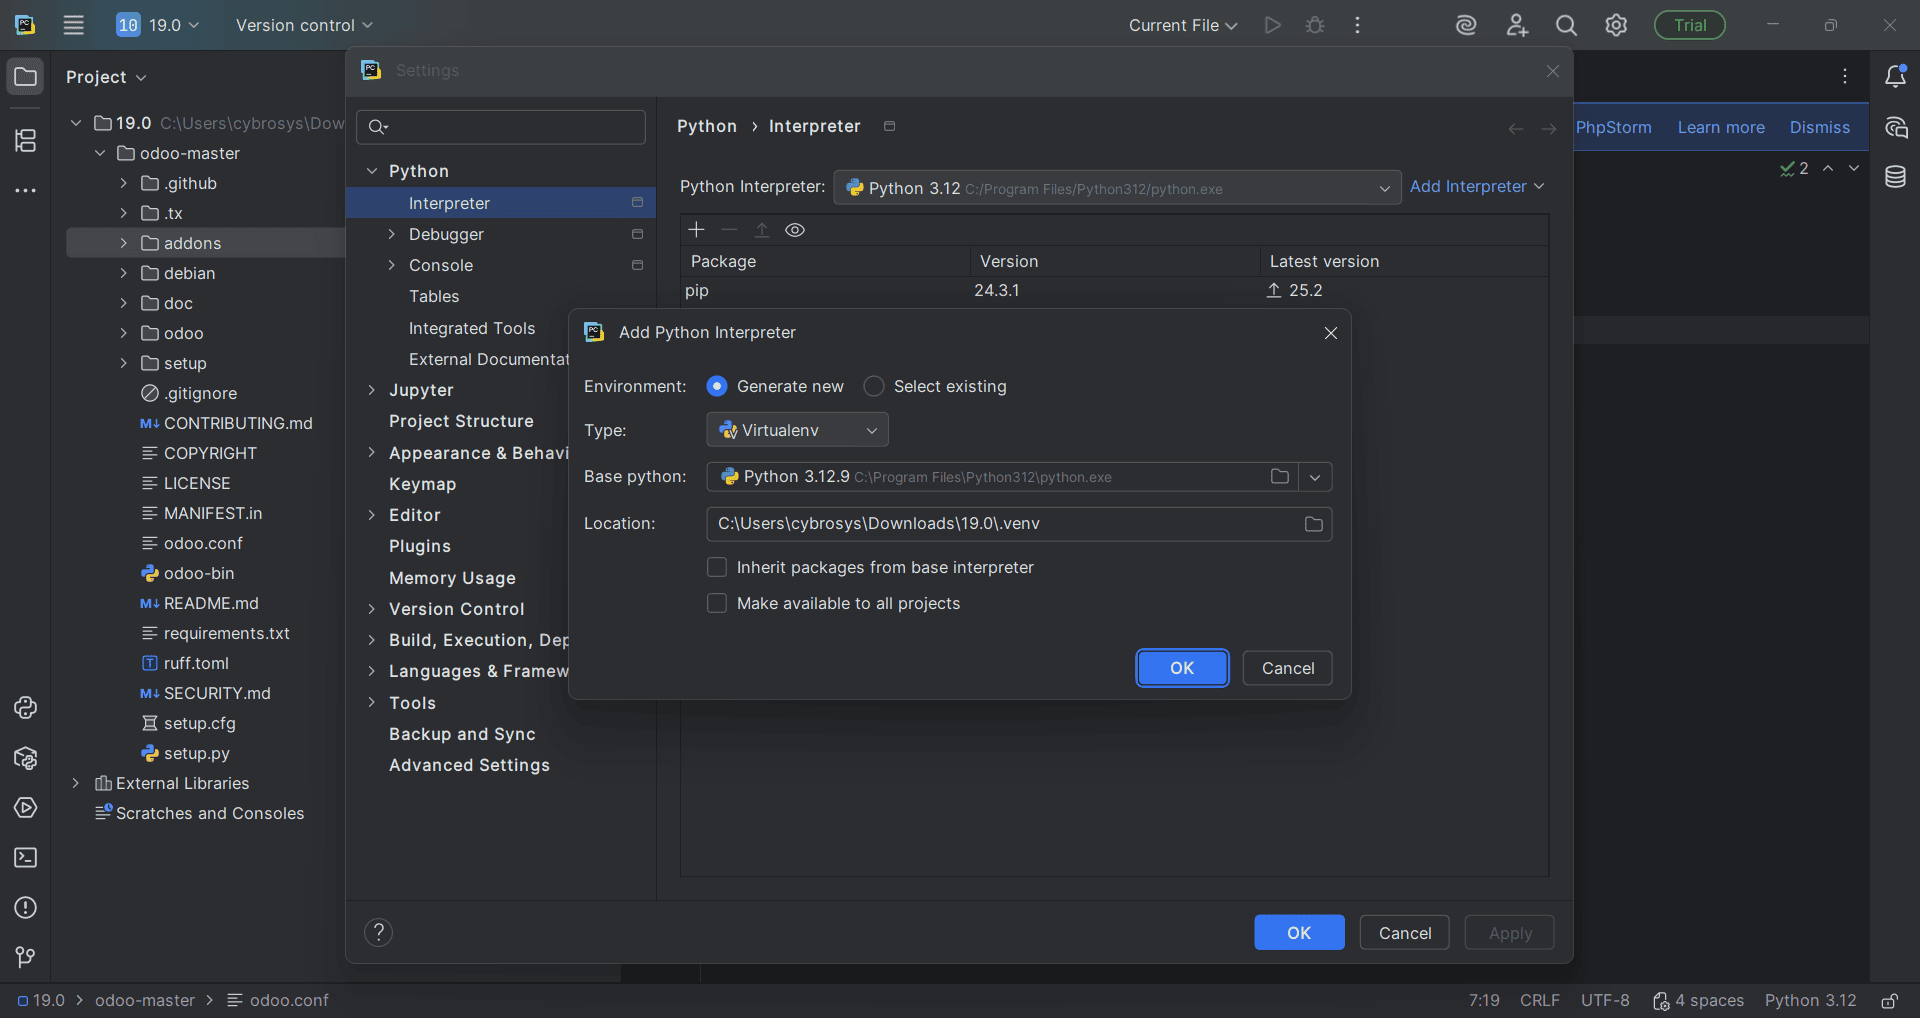Expand External Libraries in project tree
This screenshot has height=1018, width=1920.
[75, 783]
